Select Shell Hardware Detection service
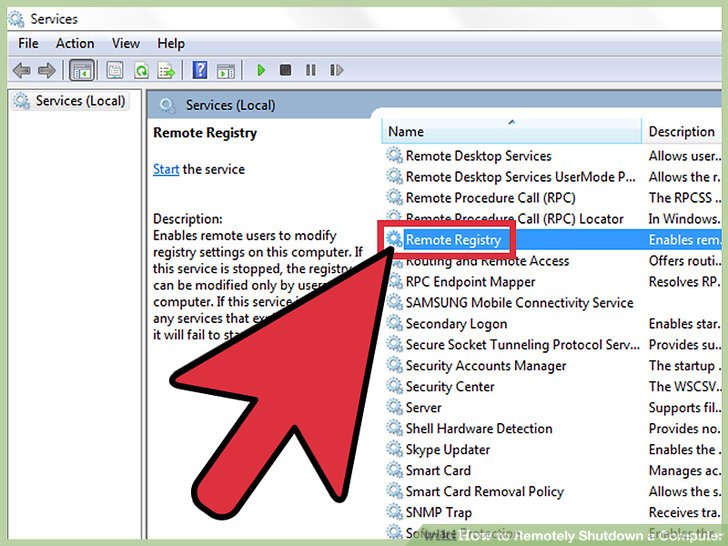 click(x=552, y=429)
